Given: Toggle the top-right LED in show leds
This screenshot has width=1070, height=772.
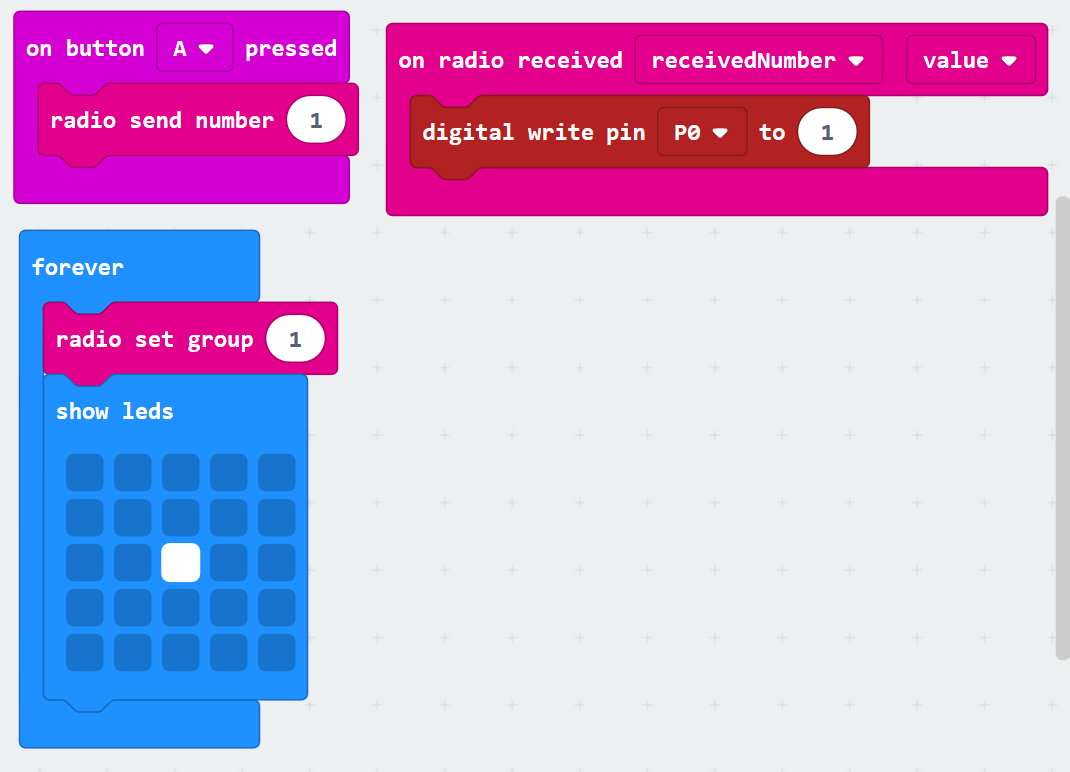Looking at the screenshot, I should point(277,472).
